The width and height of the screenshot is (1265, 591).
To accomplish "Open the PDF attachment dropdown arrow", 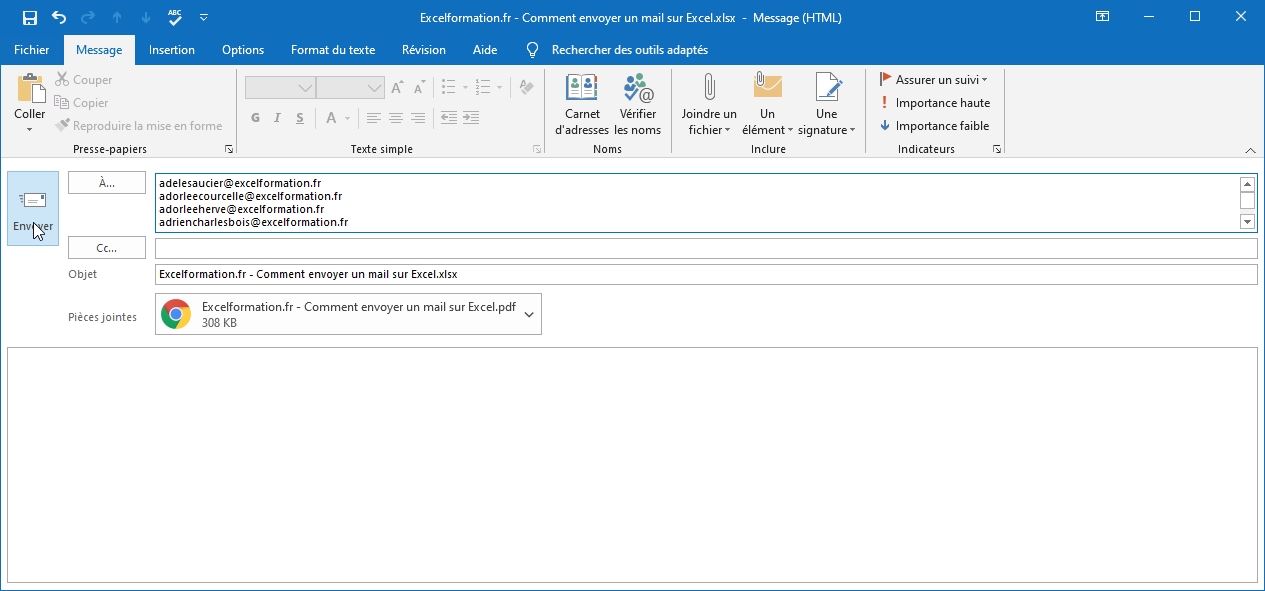I will pyautogui.click(x=529, y=314).
